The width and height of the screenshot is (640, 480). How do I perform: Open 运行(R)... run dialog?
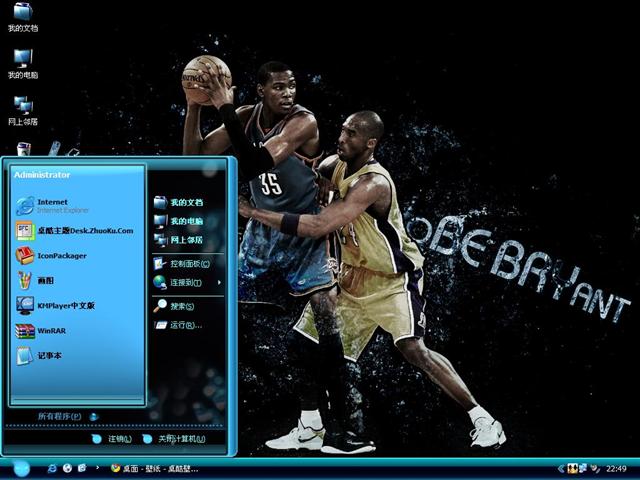point(178,325)
